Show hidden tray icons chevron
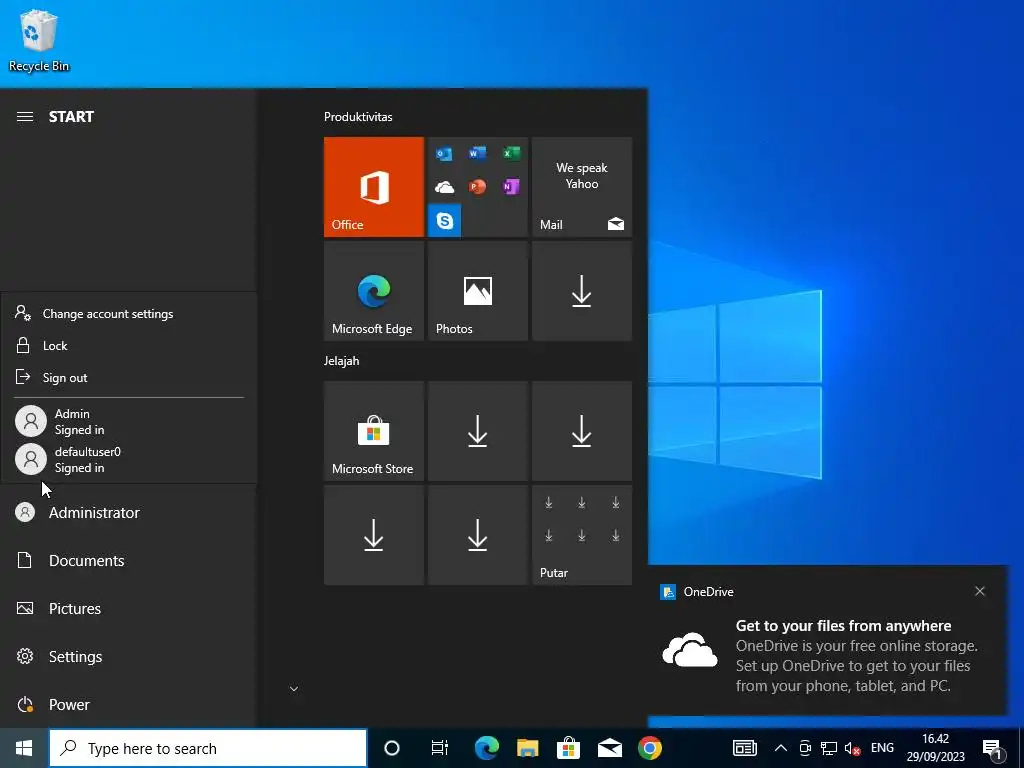The width and height of the screenshot is (1024, 768). point(780,748)
